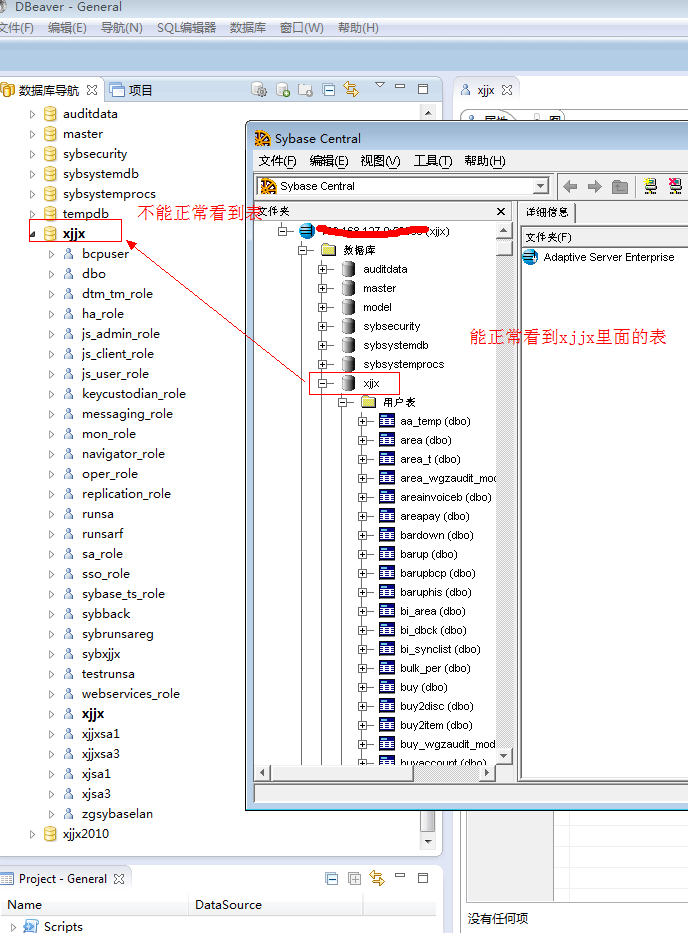
Task: Go back in Sybase Central toolbar
Action: click(x=570, y=187)
